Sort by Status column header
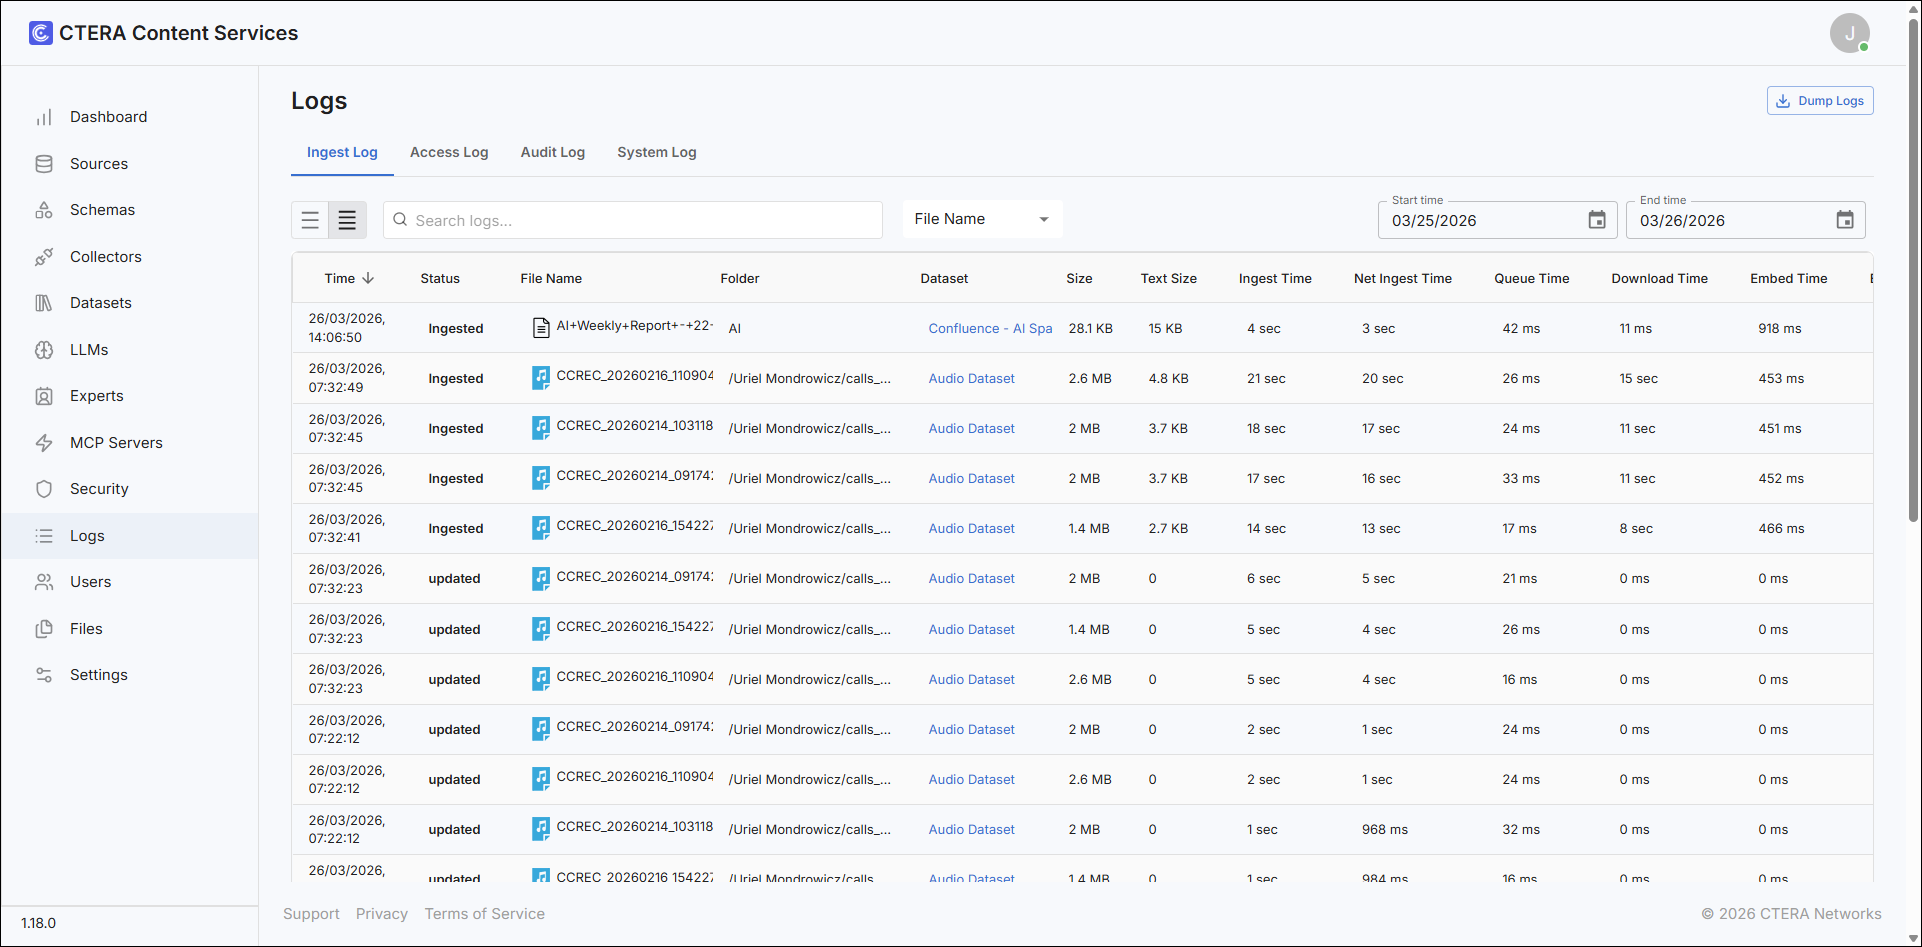Screen dimensions: 1922x947 tap(440, 278)
